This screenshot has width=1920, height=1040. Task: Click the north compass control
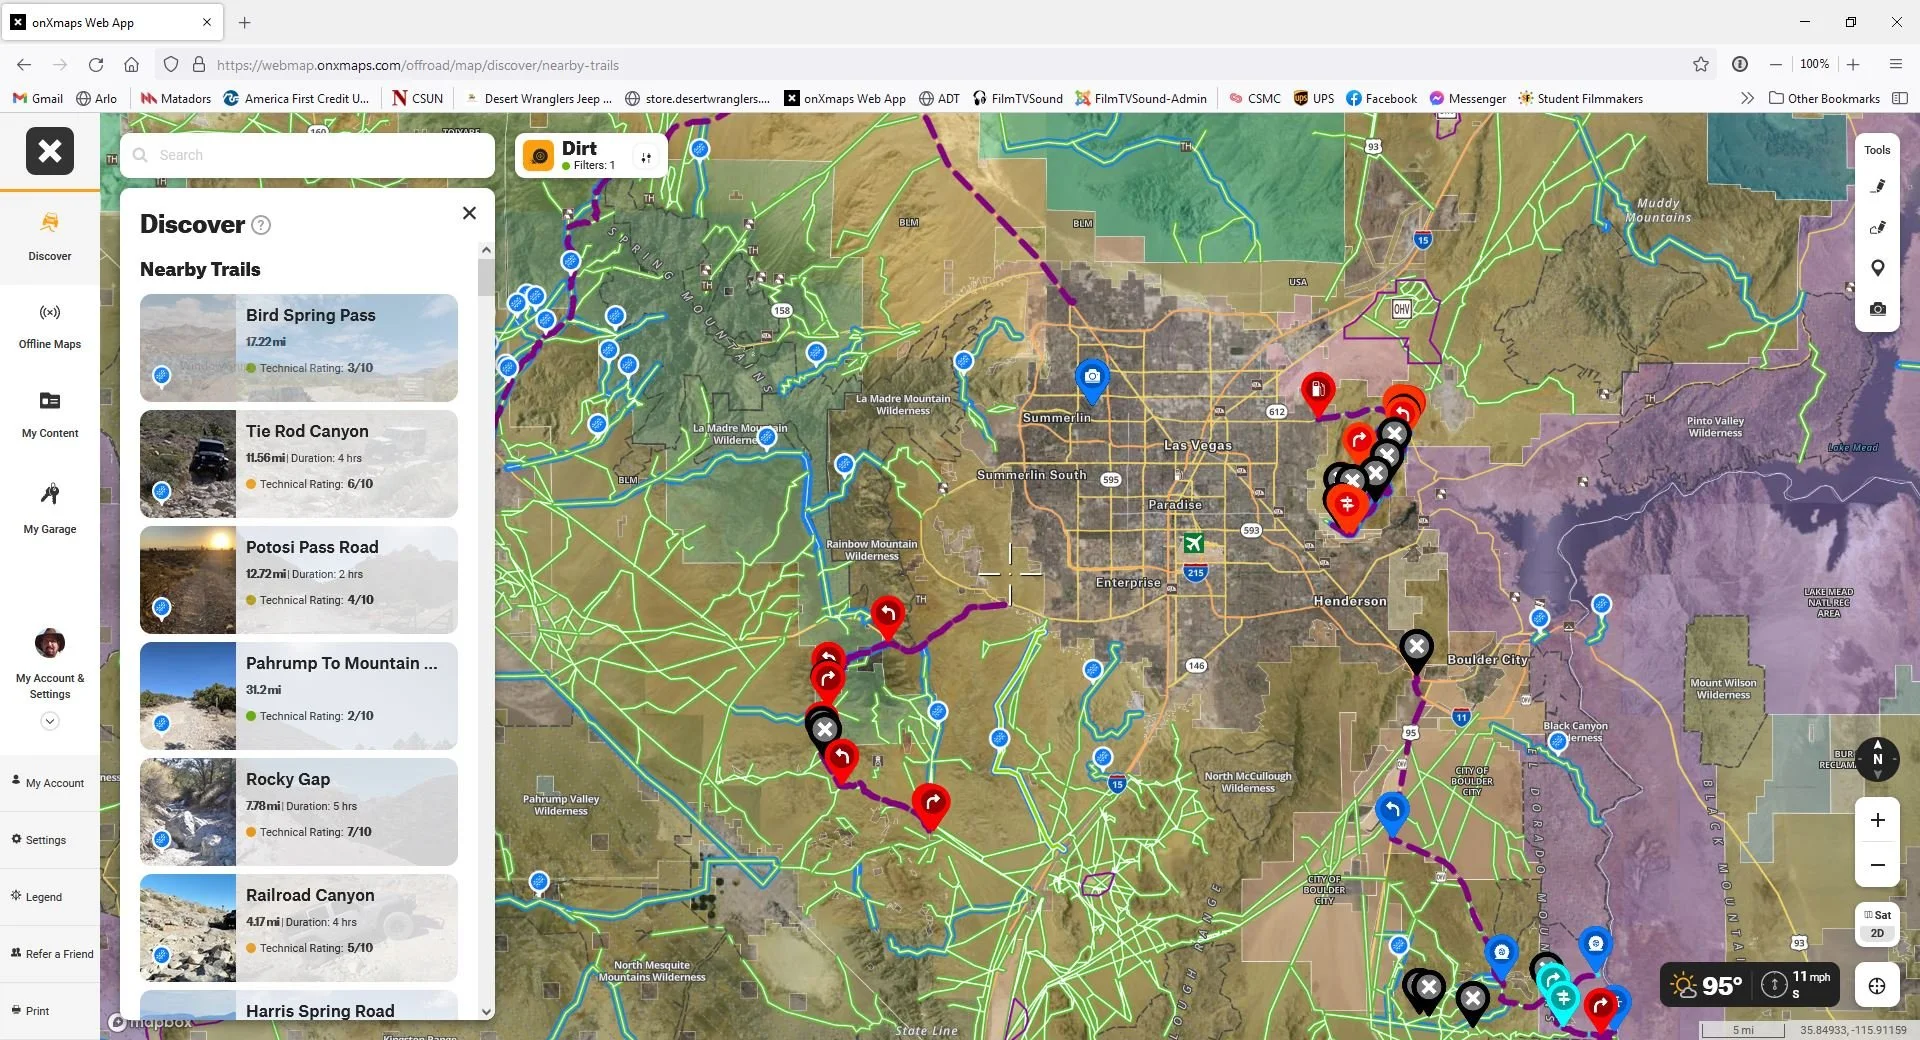pos(1877,759)
